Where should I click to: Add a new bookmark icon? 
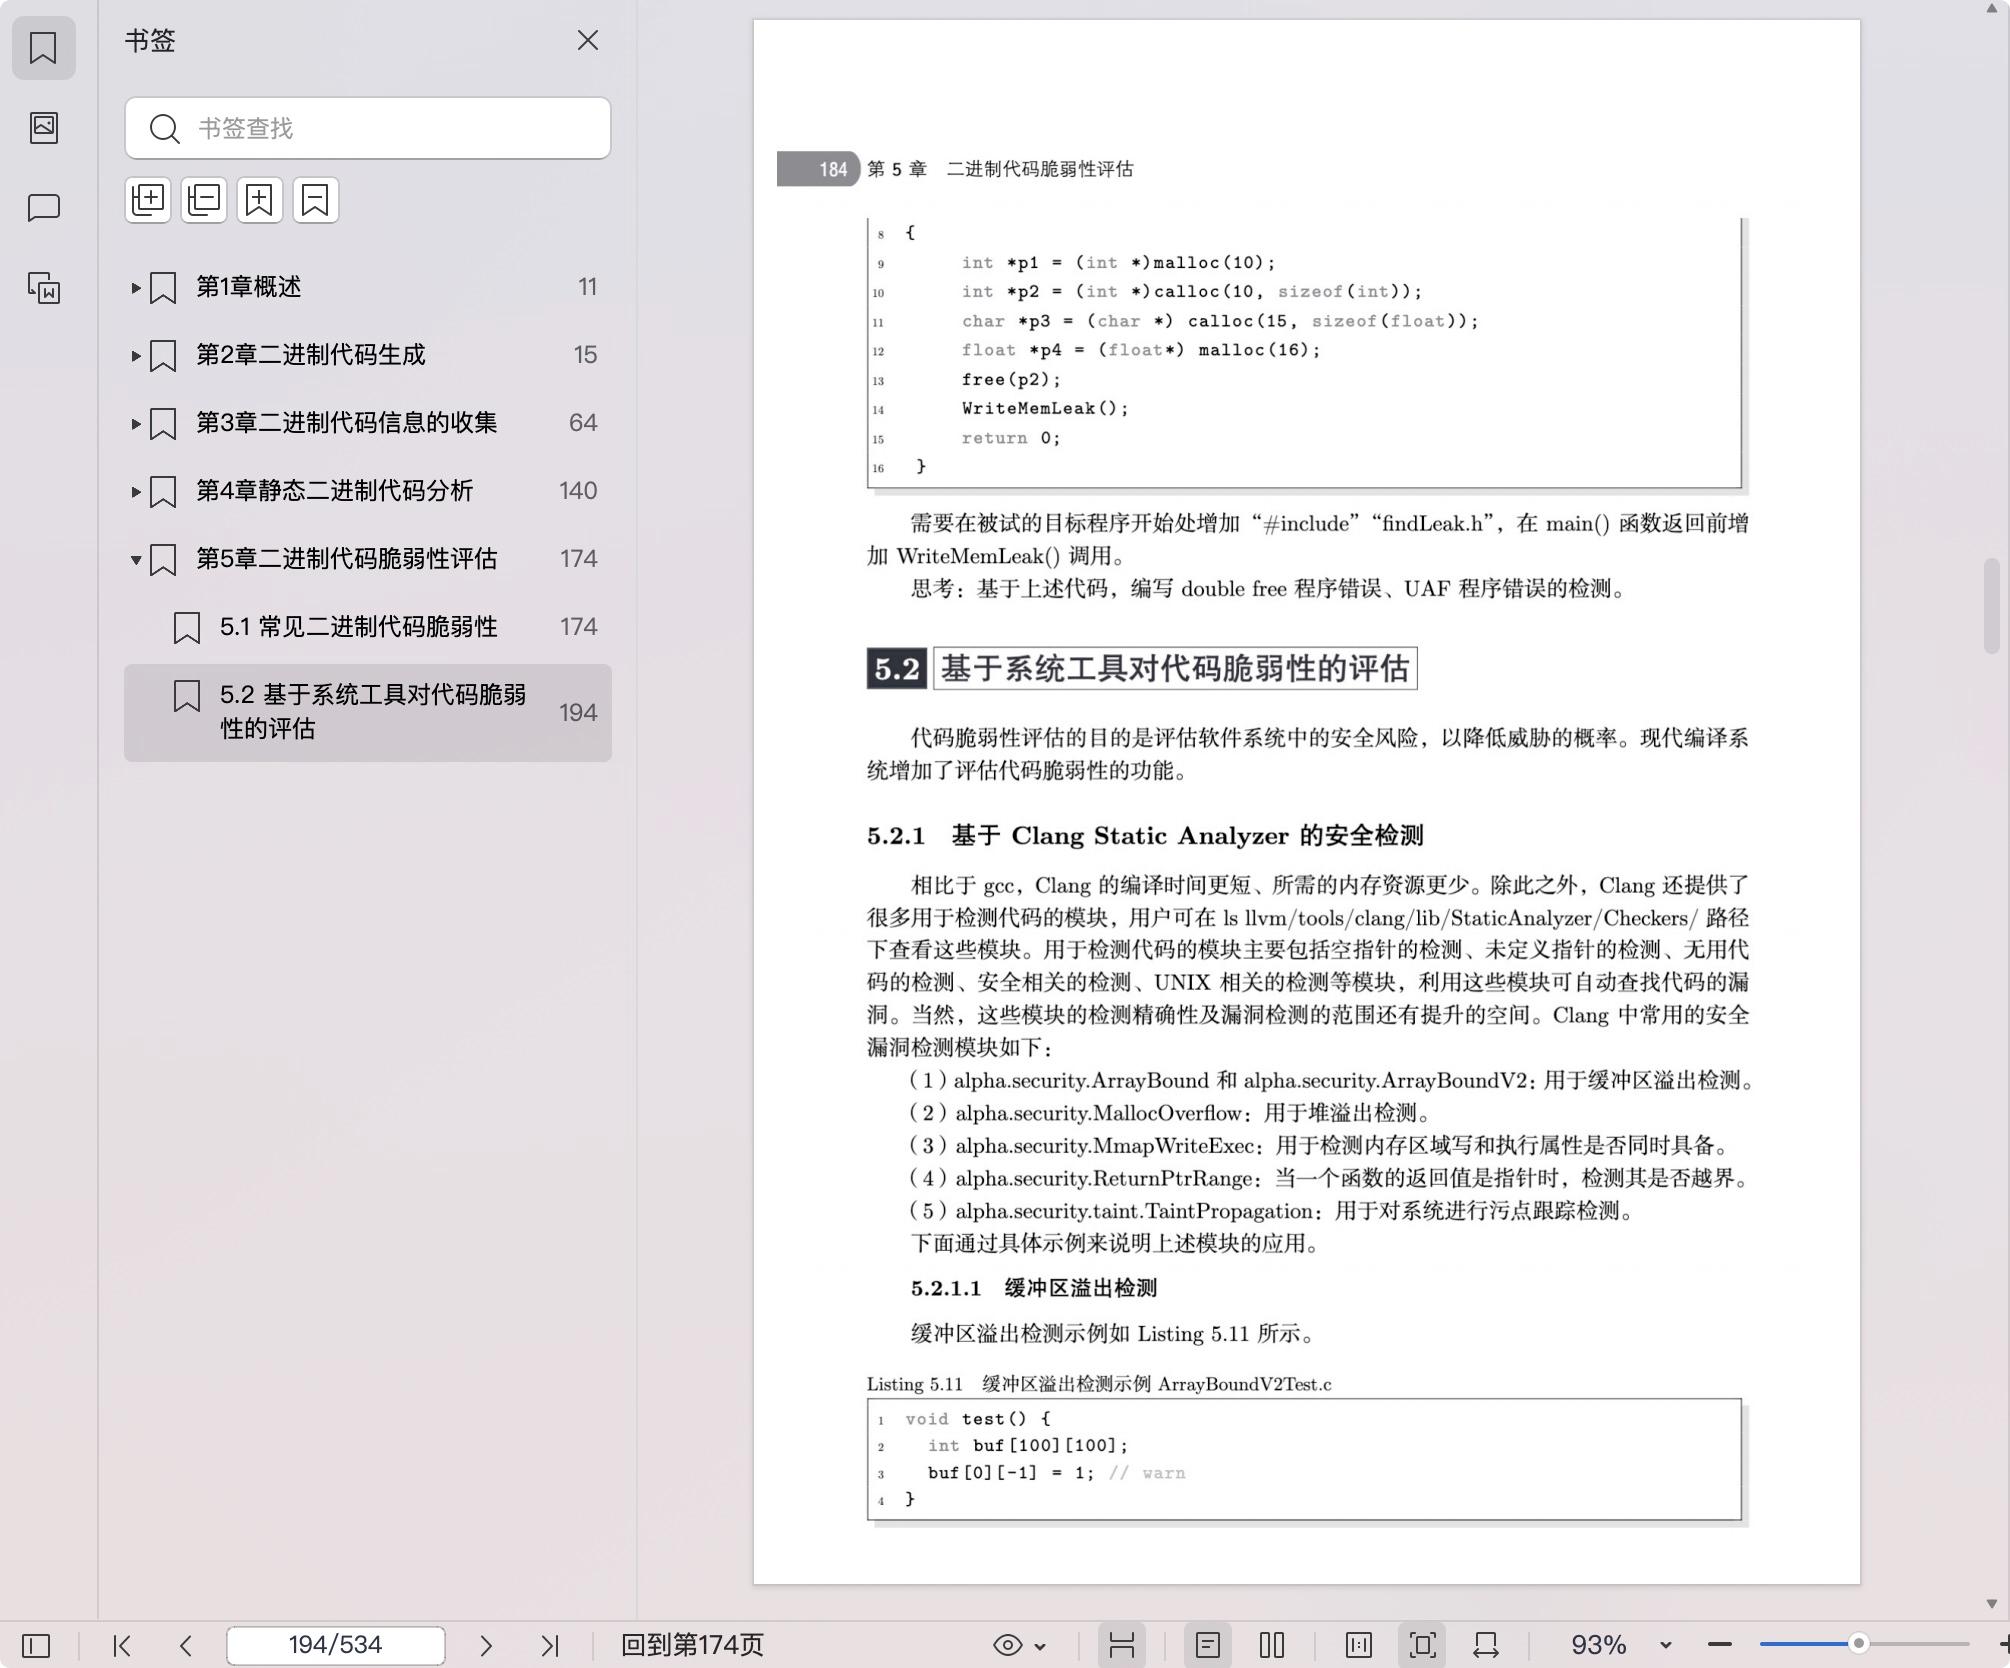[x=260, y=200]
